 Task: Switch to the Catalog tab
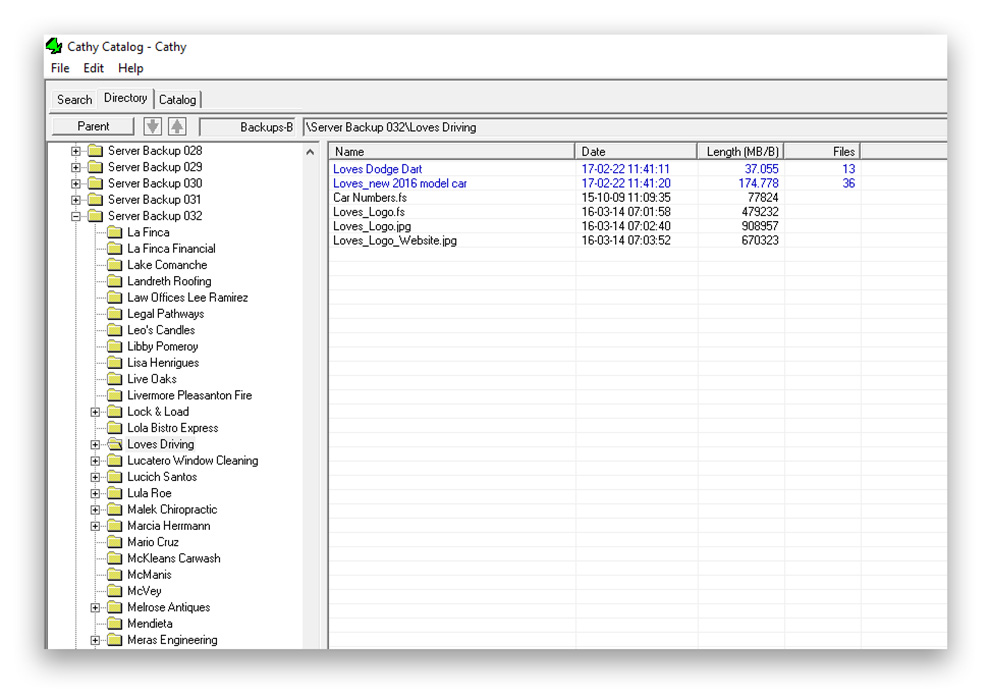[178, 99]
